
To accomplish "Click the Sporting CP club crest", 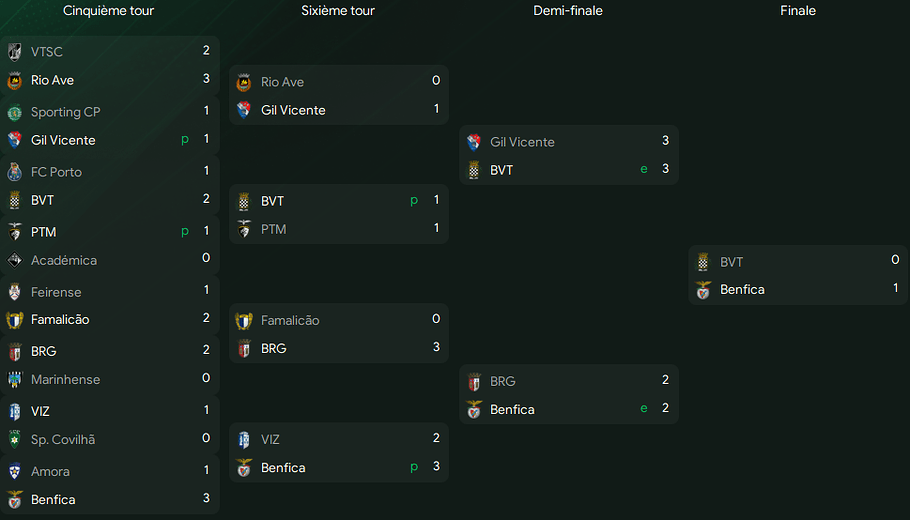I will [15, 112].
